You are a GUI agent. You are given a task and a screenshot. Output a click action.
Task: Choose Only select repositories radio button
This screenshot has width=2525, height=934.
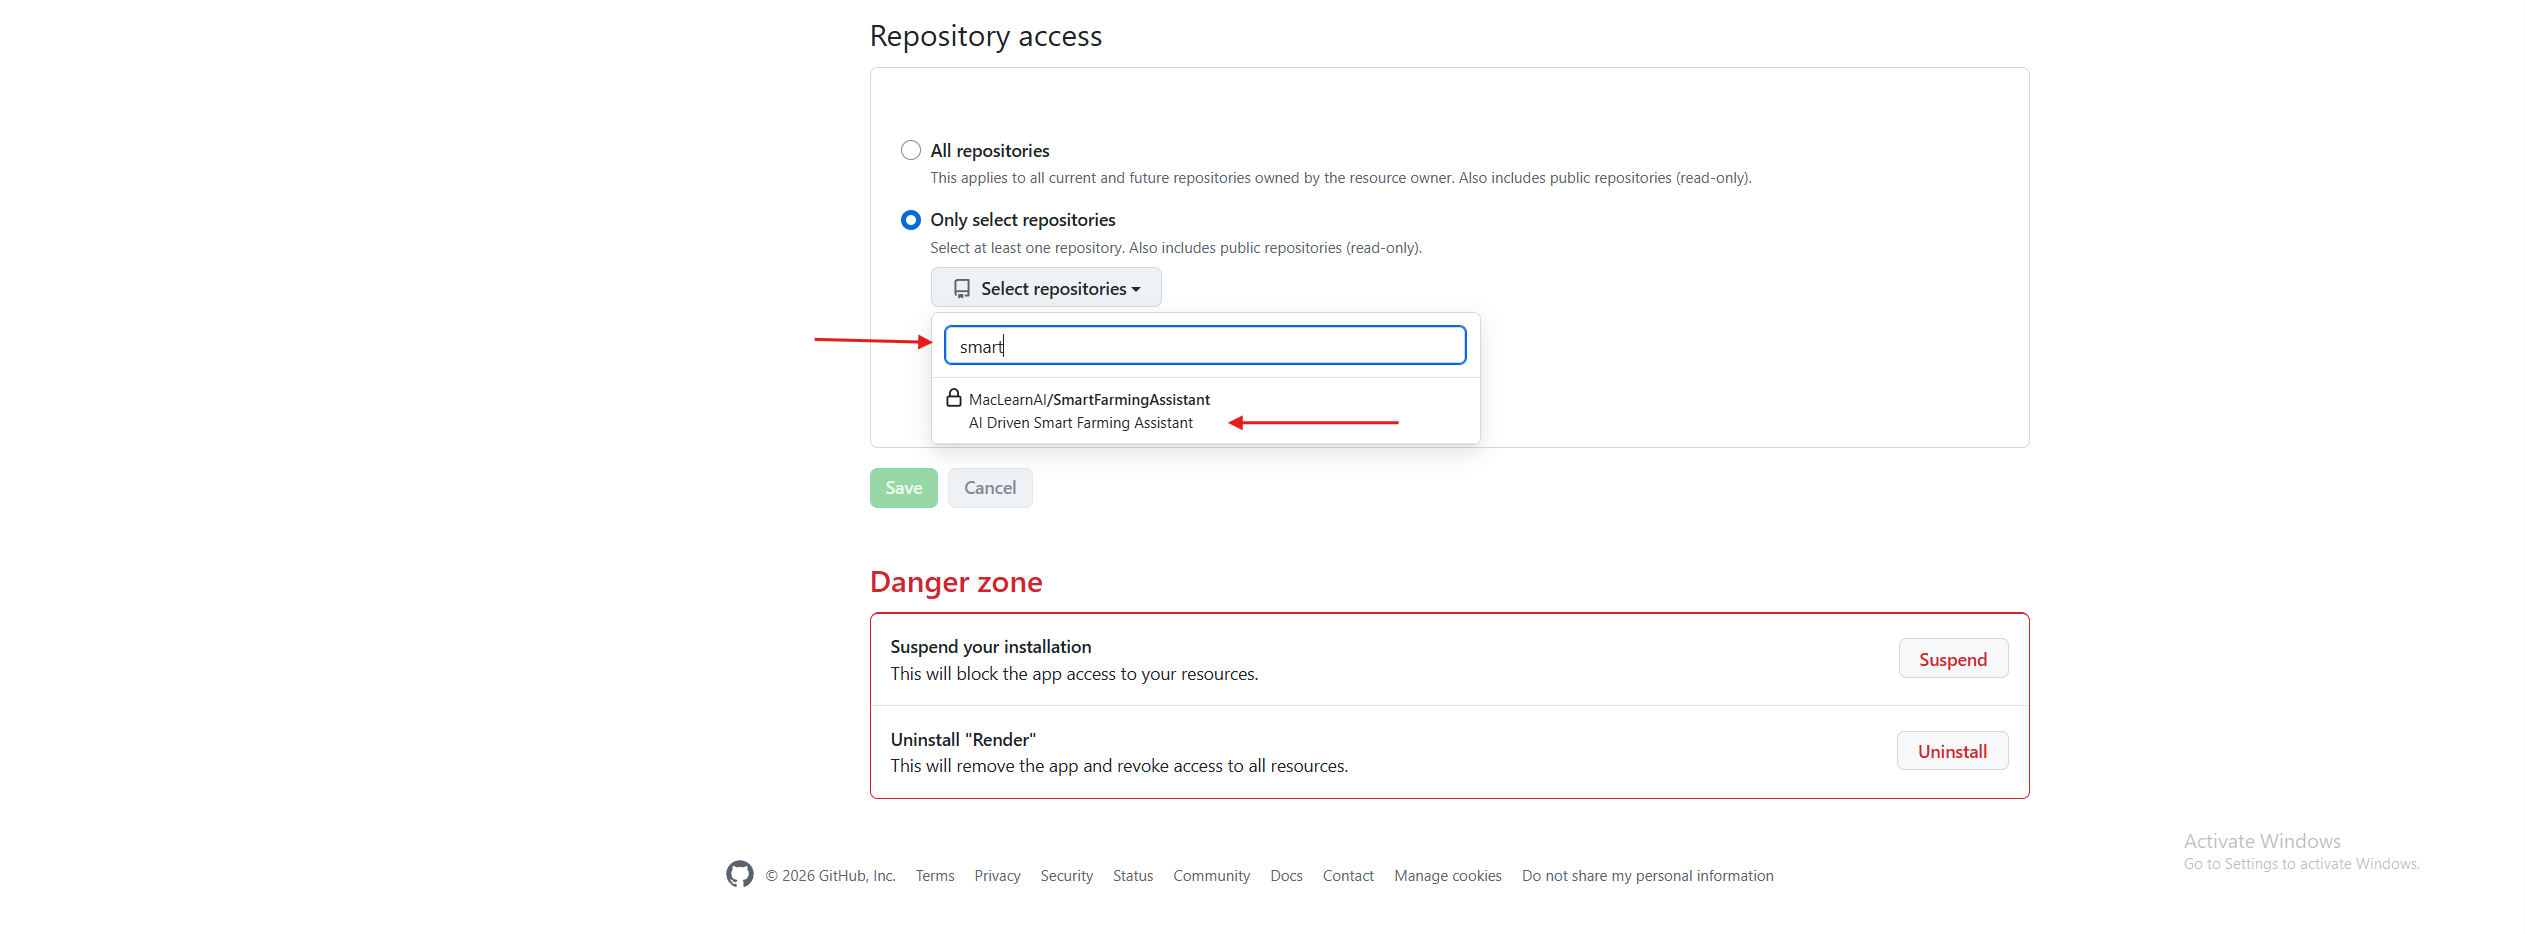coord(910,220)
